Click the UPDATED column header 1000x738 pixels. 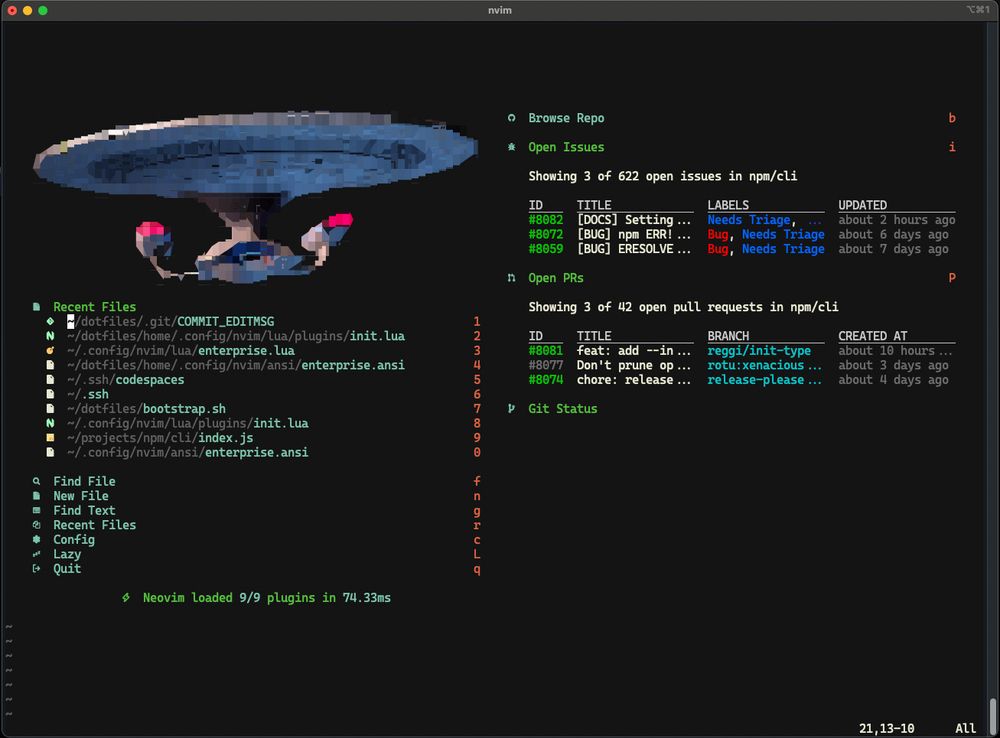(x=862, y=205)
